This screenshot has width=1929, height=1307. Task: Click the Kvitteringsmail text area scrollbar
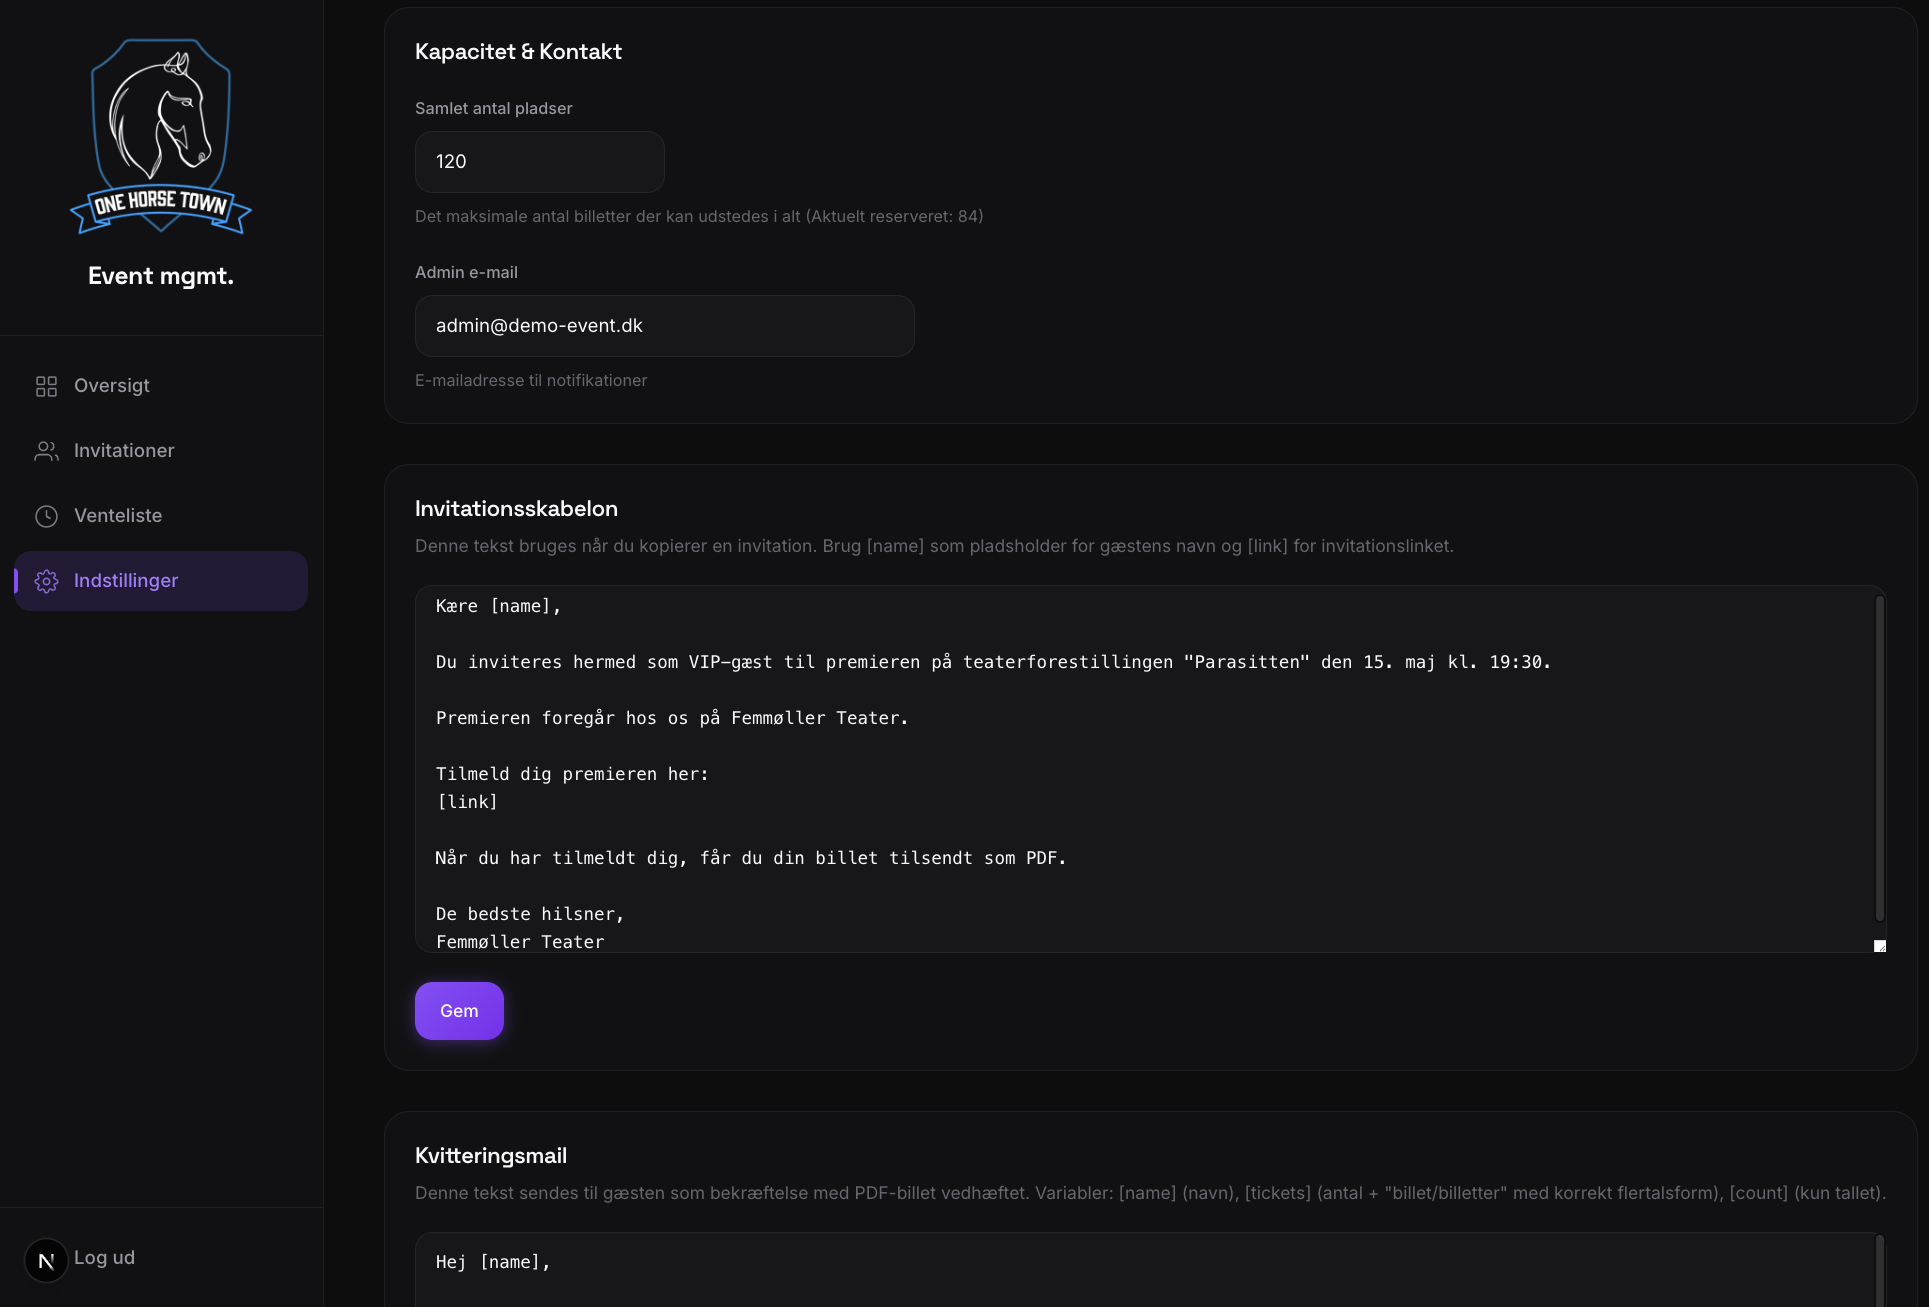coord(1880,1272)
